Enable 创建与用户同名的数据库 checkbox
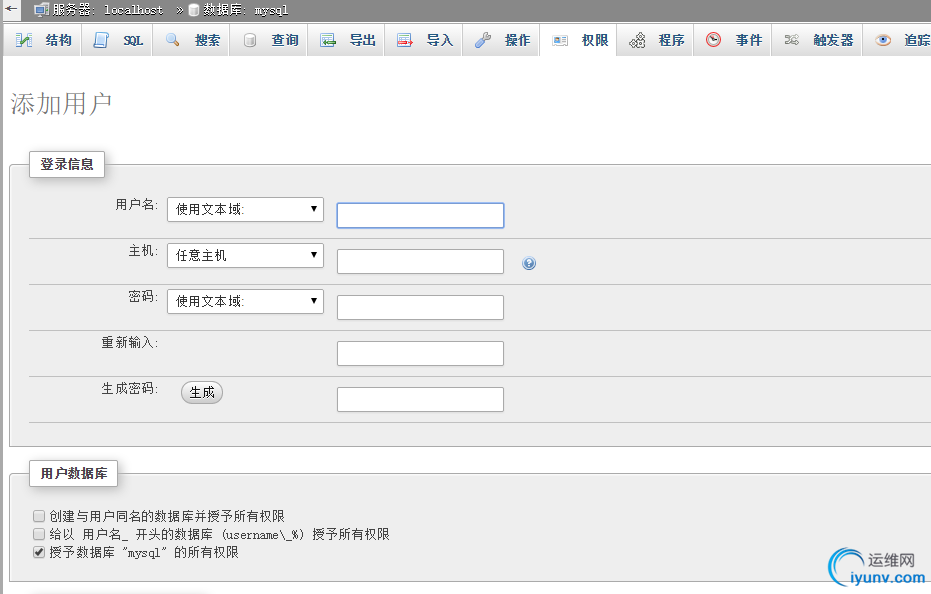The image size is (931, 594). click(39, 516)
